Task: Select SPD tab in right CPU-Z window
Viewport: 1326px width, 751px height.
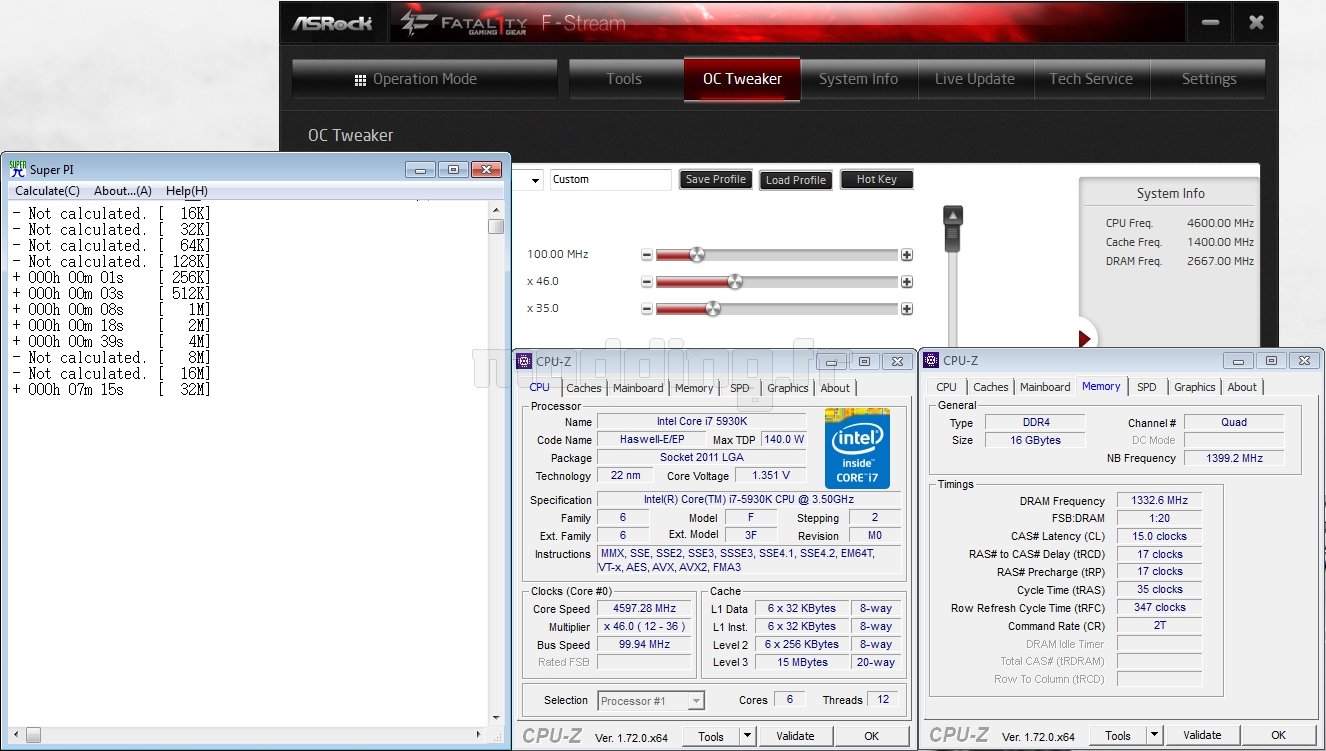Action: 1147,387
